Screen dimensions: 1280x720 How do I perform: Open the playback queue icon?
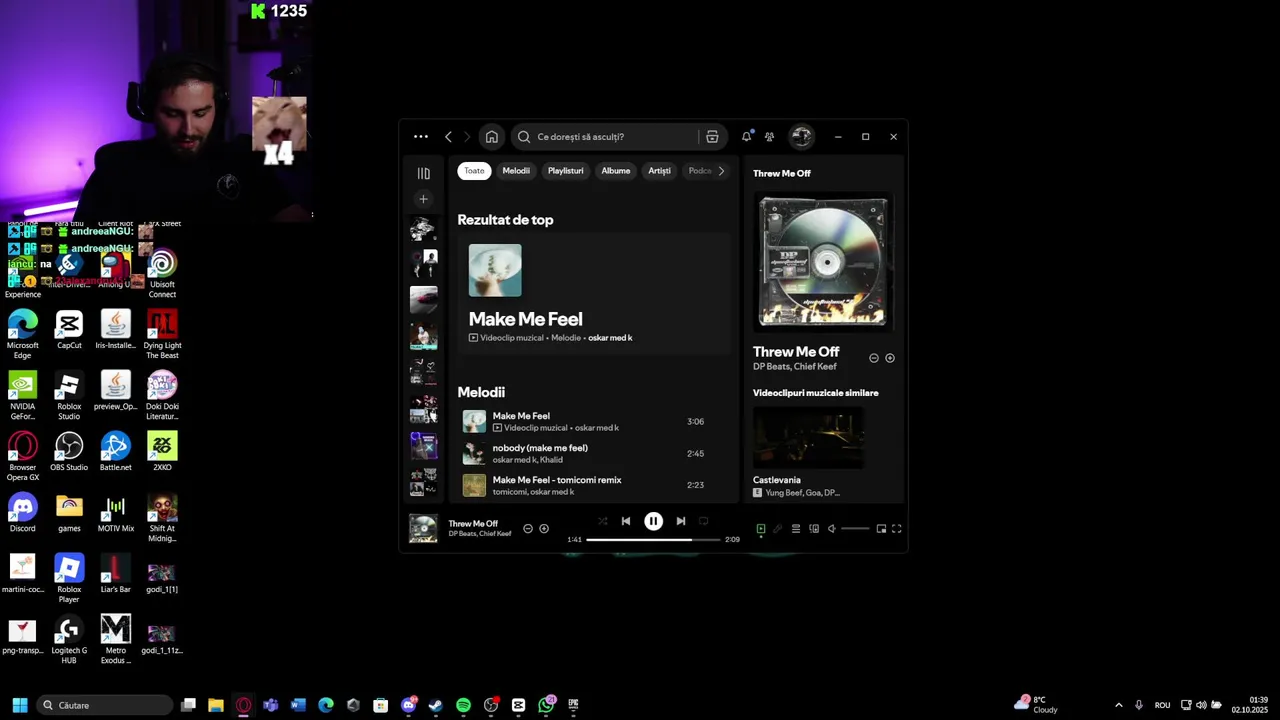[796, 529]
